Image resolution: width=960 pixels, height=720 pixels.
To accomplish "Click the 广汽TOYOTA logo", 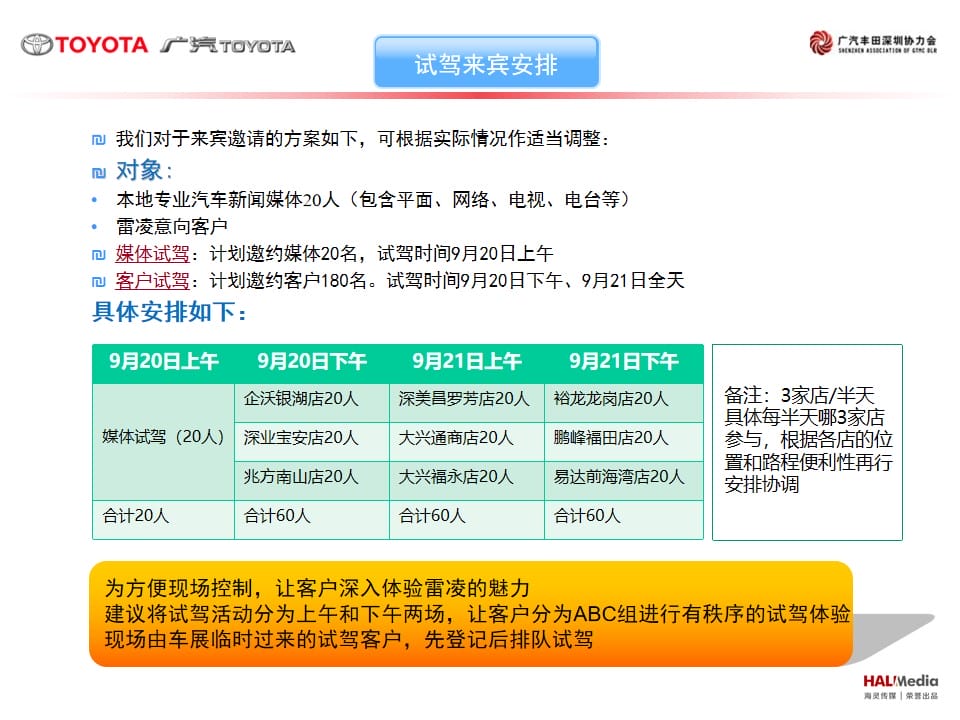I will [x=228, y=45].
